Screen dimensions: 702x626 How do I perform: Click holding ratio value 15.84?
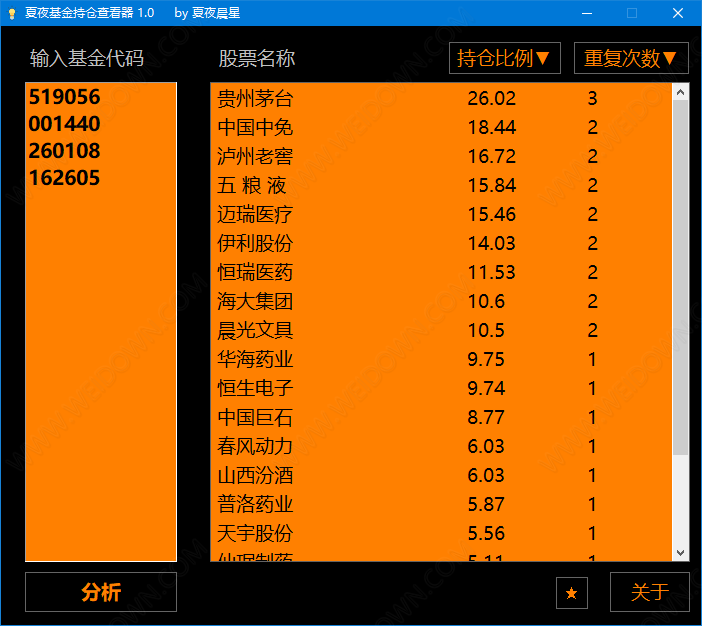(x=492, y=185)
